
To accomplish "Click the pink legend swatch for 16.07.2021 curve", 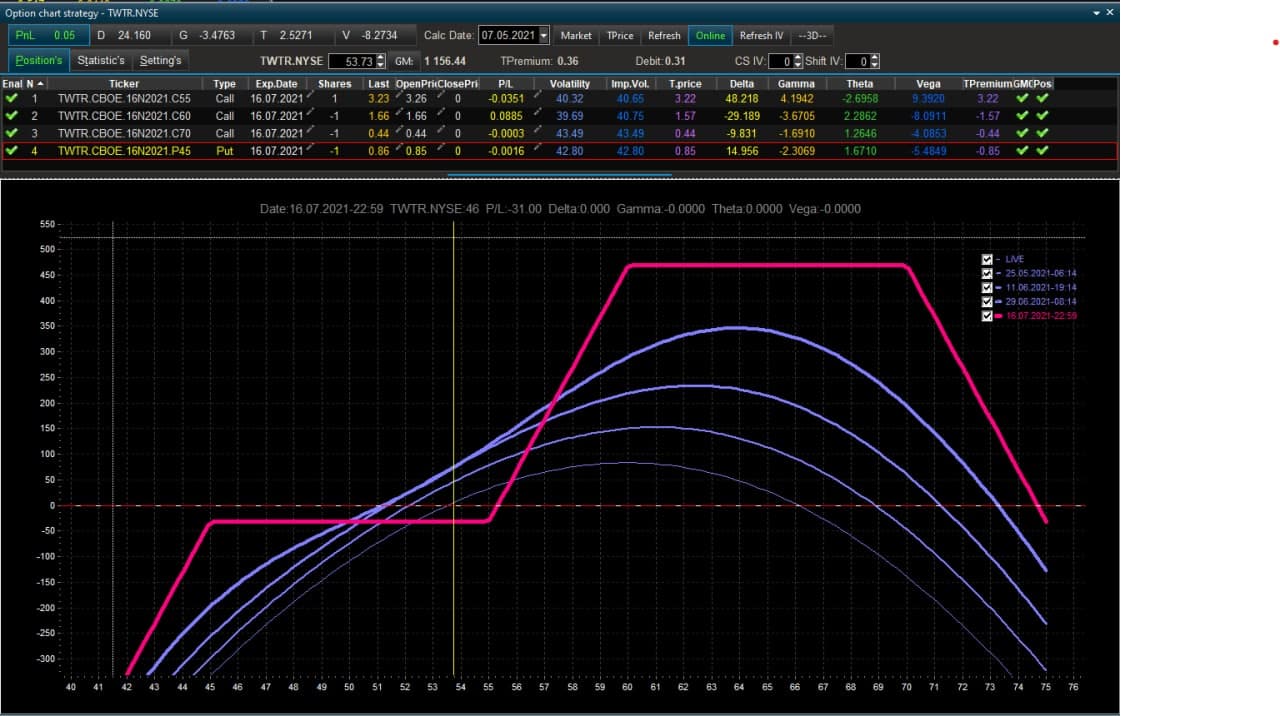I will [x=999, y=316].
